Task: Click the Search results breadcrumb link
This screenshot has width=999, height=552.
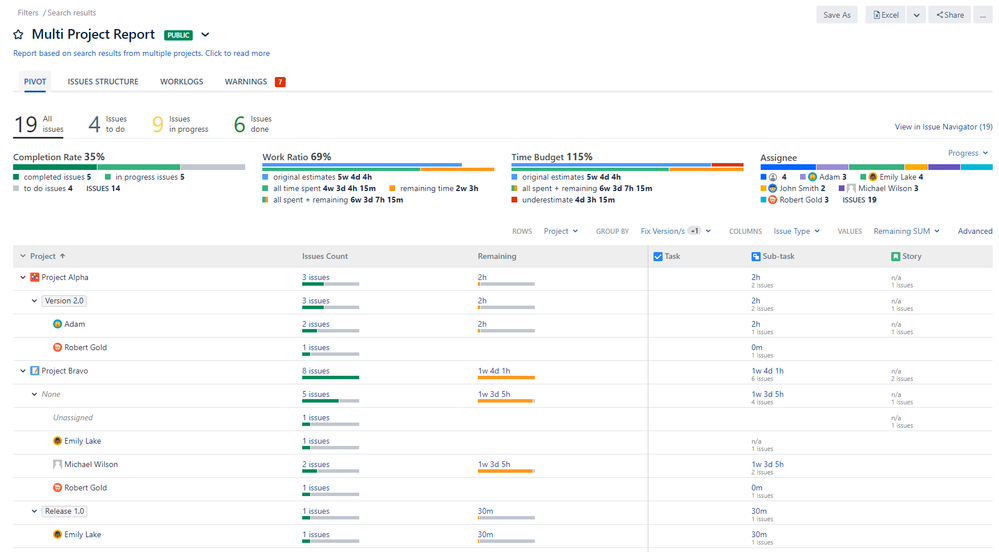Action: point(71,13)
